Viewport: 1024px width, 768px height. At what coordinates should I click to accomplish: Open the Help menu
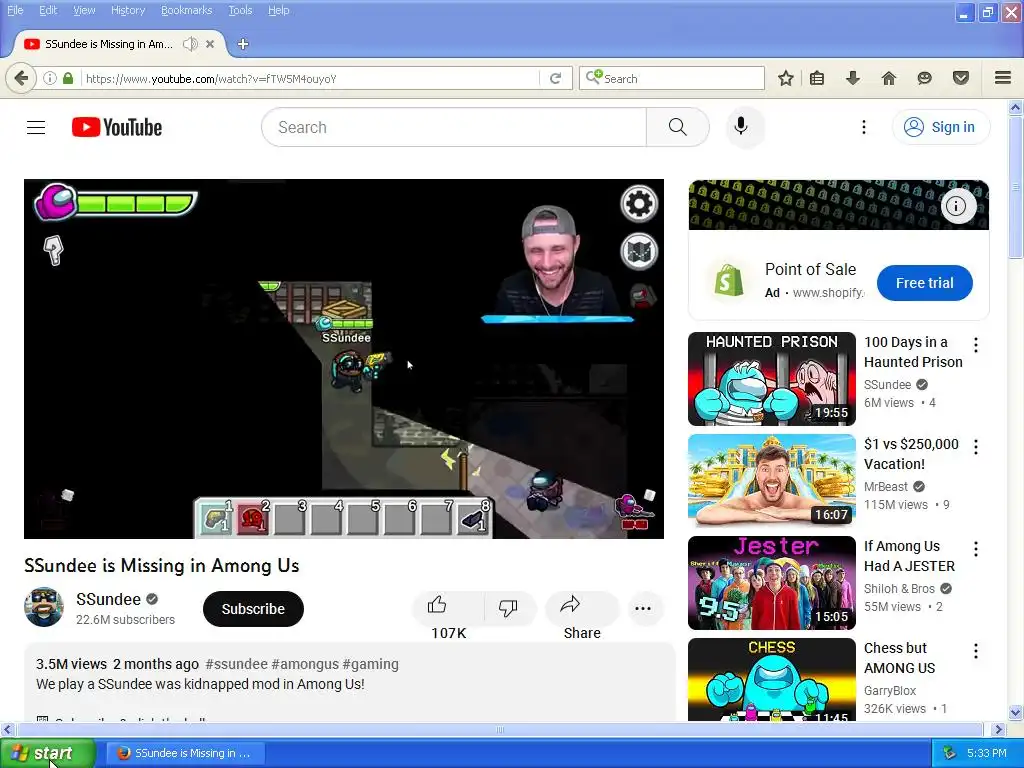(278, 10)
